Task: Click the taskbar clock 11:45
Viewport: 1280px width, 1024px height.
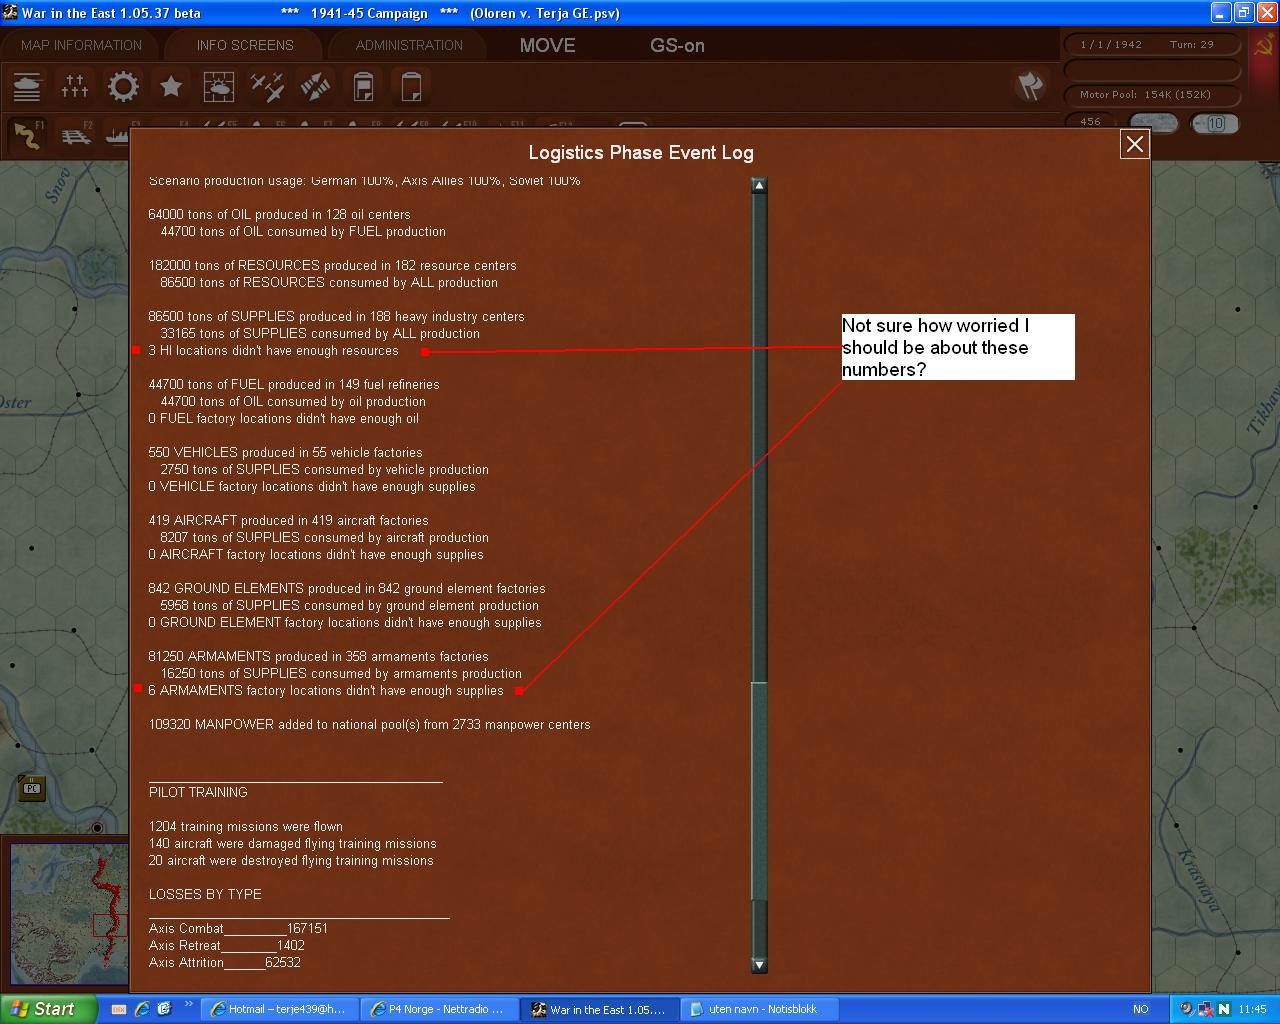Action: point(1252,1009)
